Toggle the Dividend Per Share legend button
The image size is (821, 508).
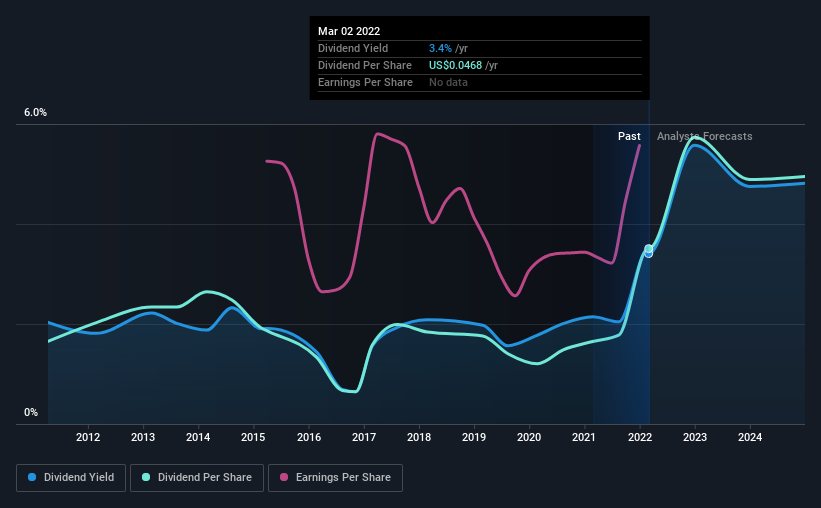tap(197, 478)
